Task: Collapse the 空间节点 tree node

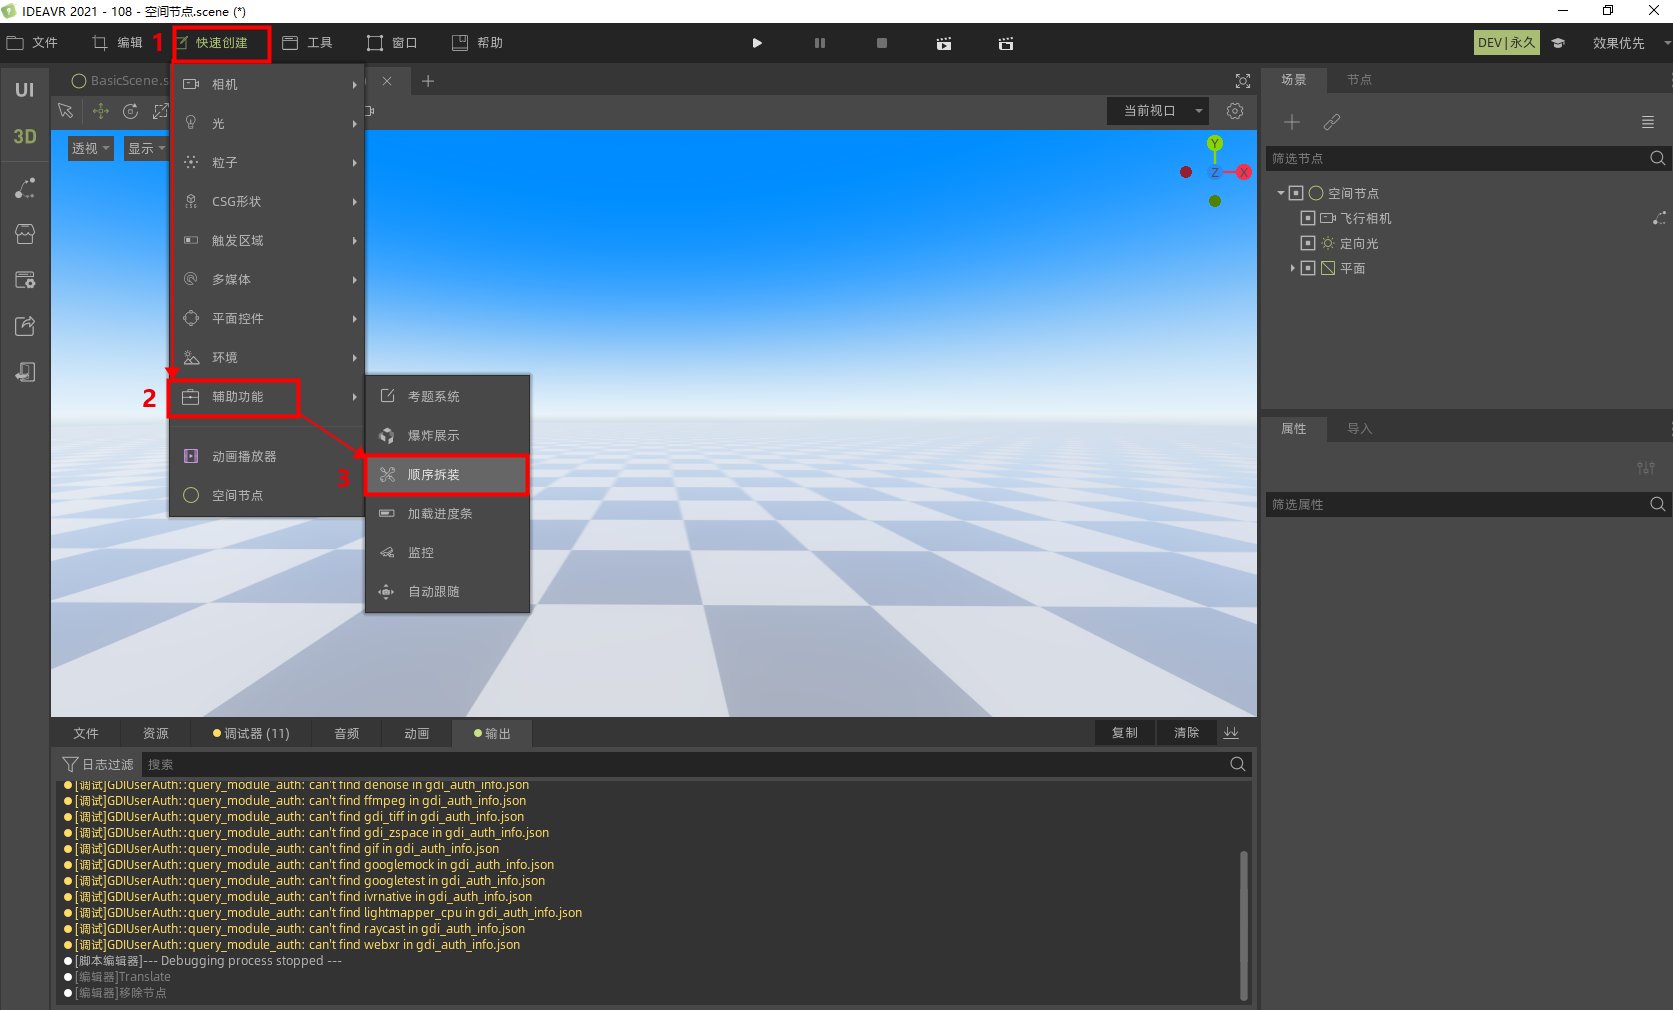Action: point(1281,193)
